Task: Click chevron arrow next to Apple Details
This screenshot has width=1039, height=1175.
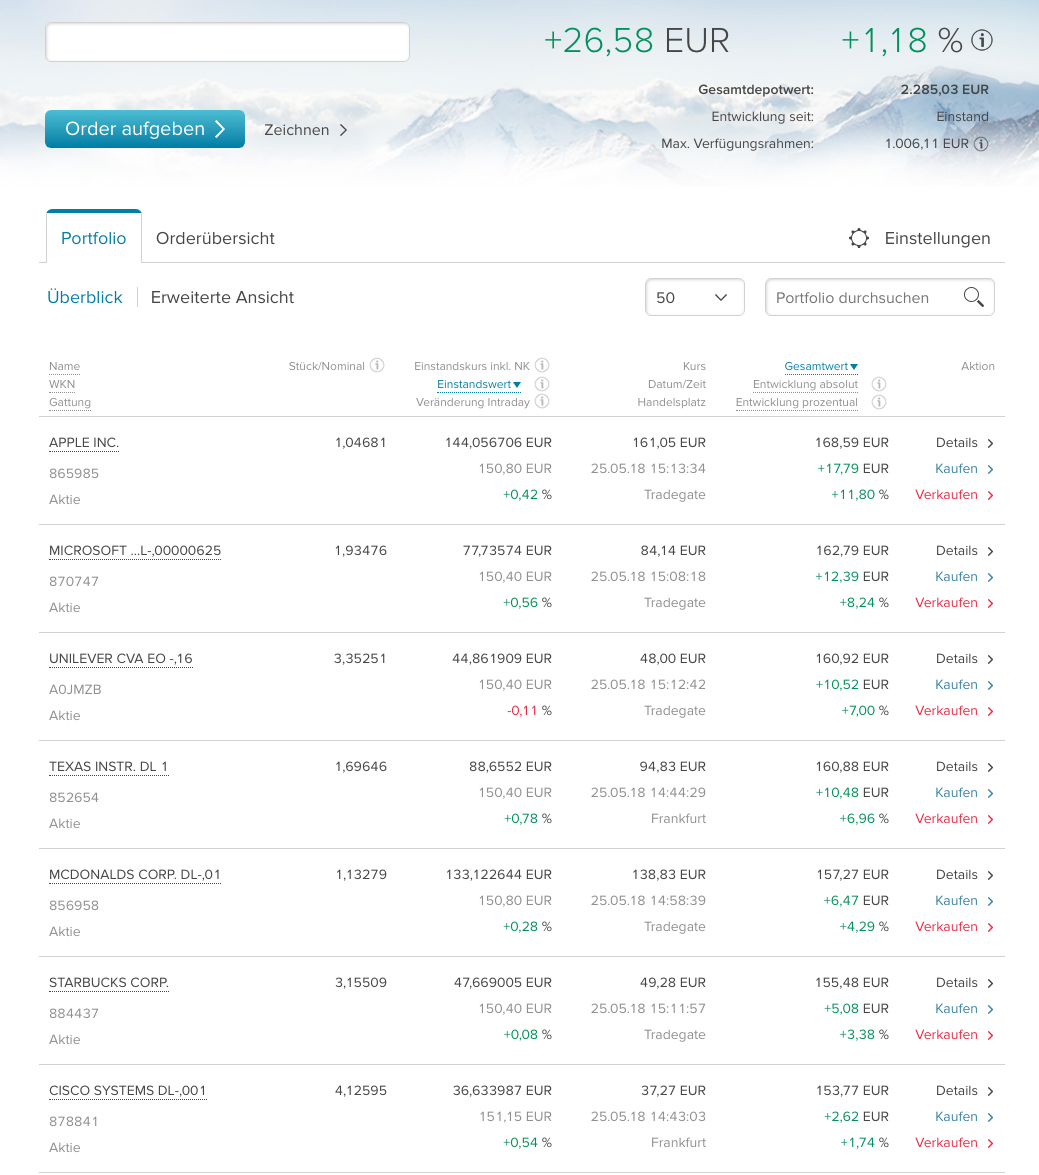Action: point(990,444)
